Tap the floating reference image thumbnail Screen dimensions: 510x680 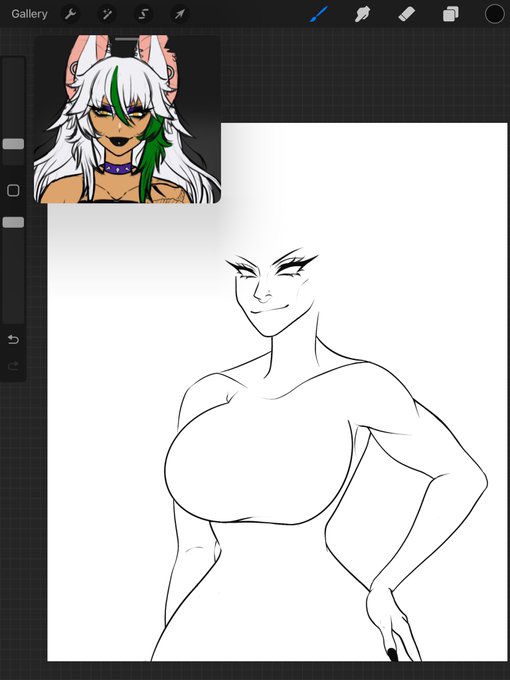[128, 119]
